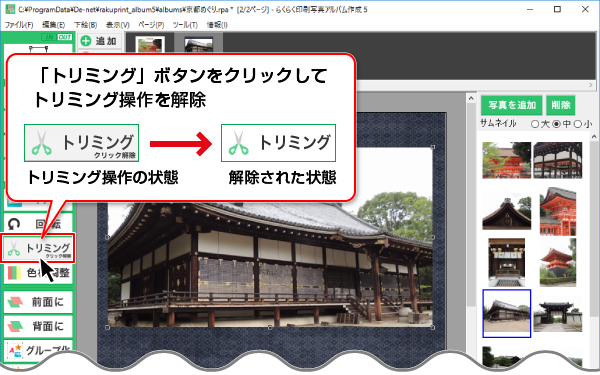Viewport: 600px width, 375px height.
Task: Click the page strip scroll right arrow
Action: 591,85
